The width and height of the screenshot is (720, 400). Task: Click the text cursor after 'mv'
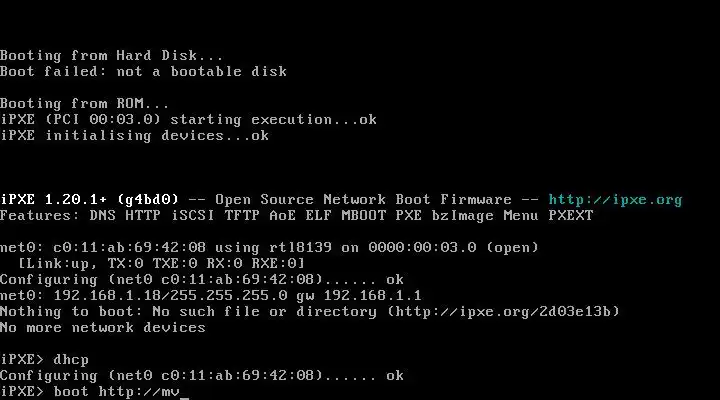point(183,391)
